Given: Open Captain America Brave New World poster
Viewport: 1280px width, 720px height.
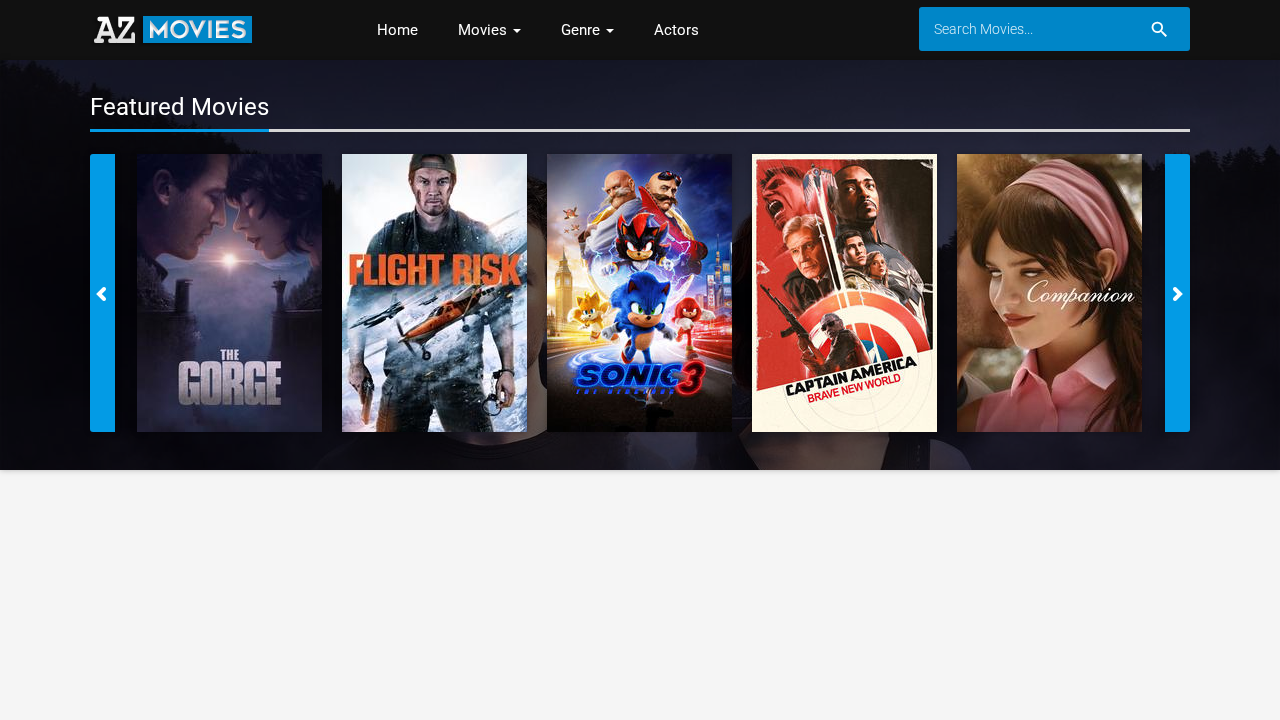Looking at the screenshot, I should (844, 293).
